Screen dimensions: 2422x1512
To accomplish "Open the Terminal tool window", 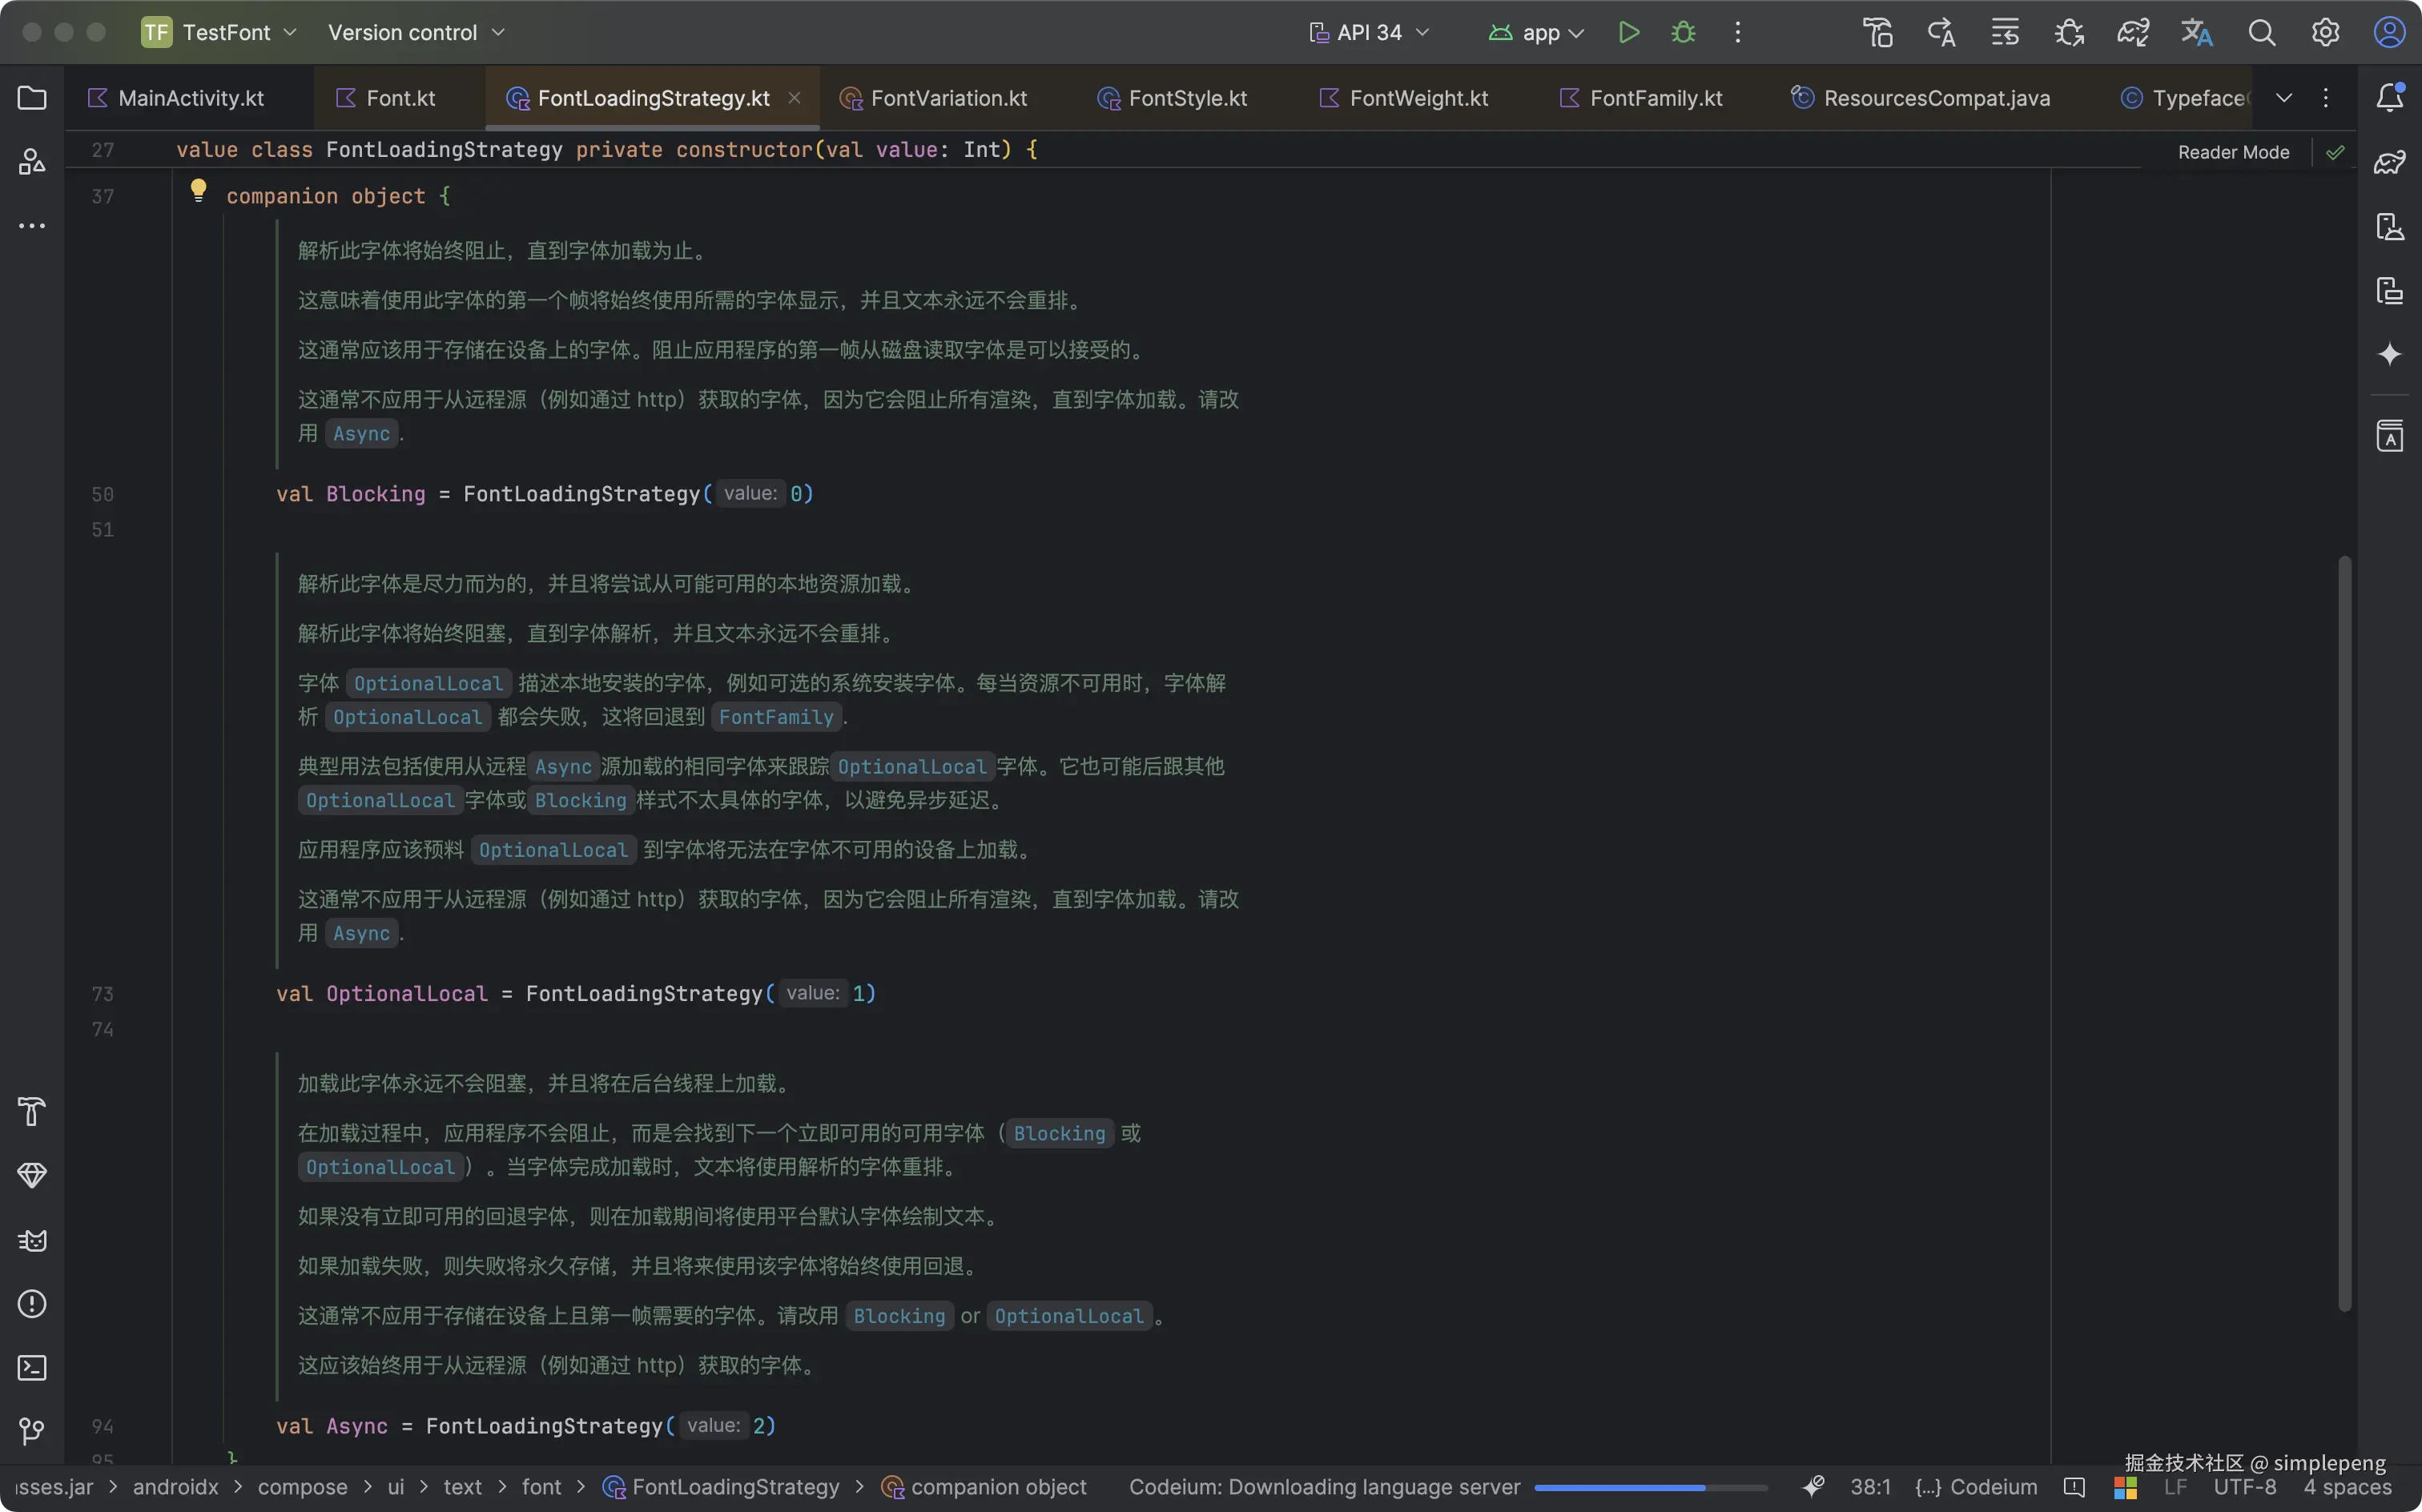I will tap(32, 1367).
